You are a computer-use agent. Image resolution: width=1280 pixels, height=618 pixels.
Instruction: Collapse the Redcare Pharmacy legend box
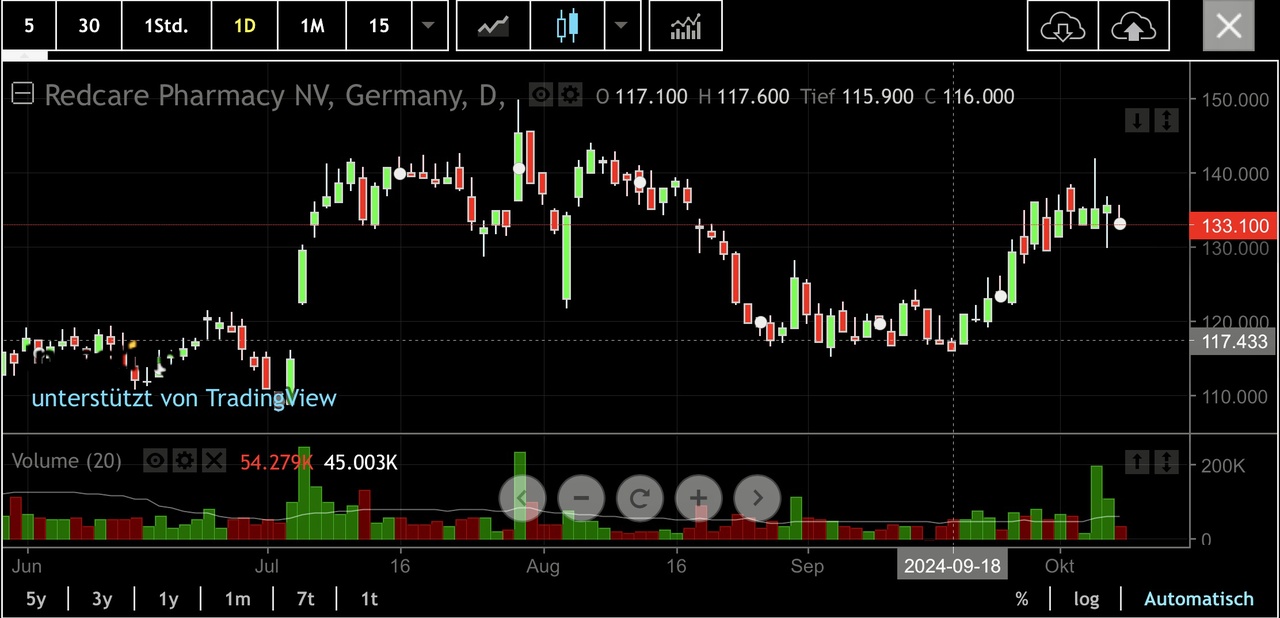click(22, 94)
